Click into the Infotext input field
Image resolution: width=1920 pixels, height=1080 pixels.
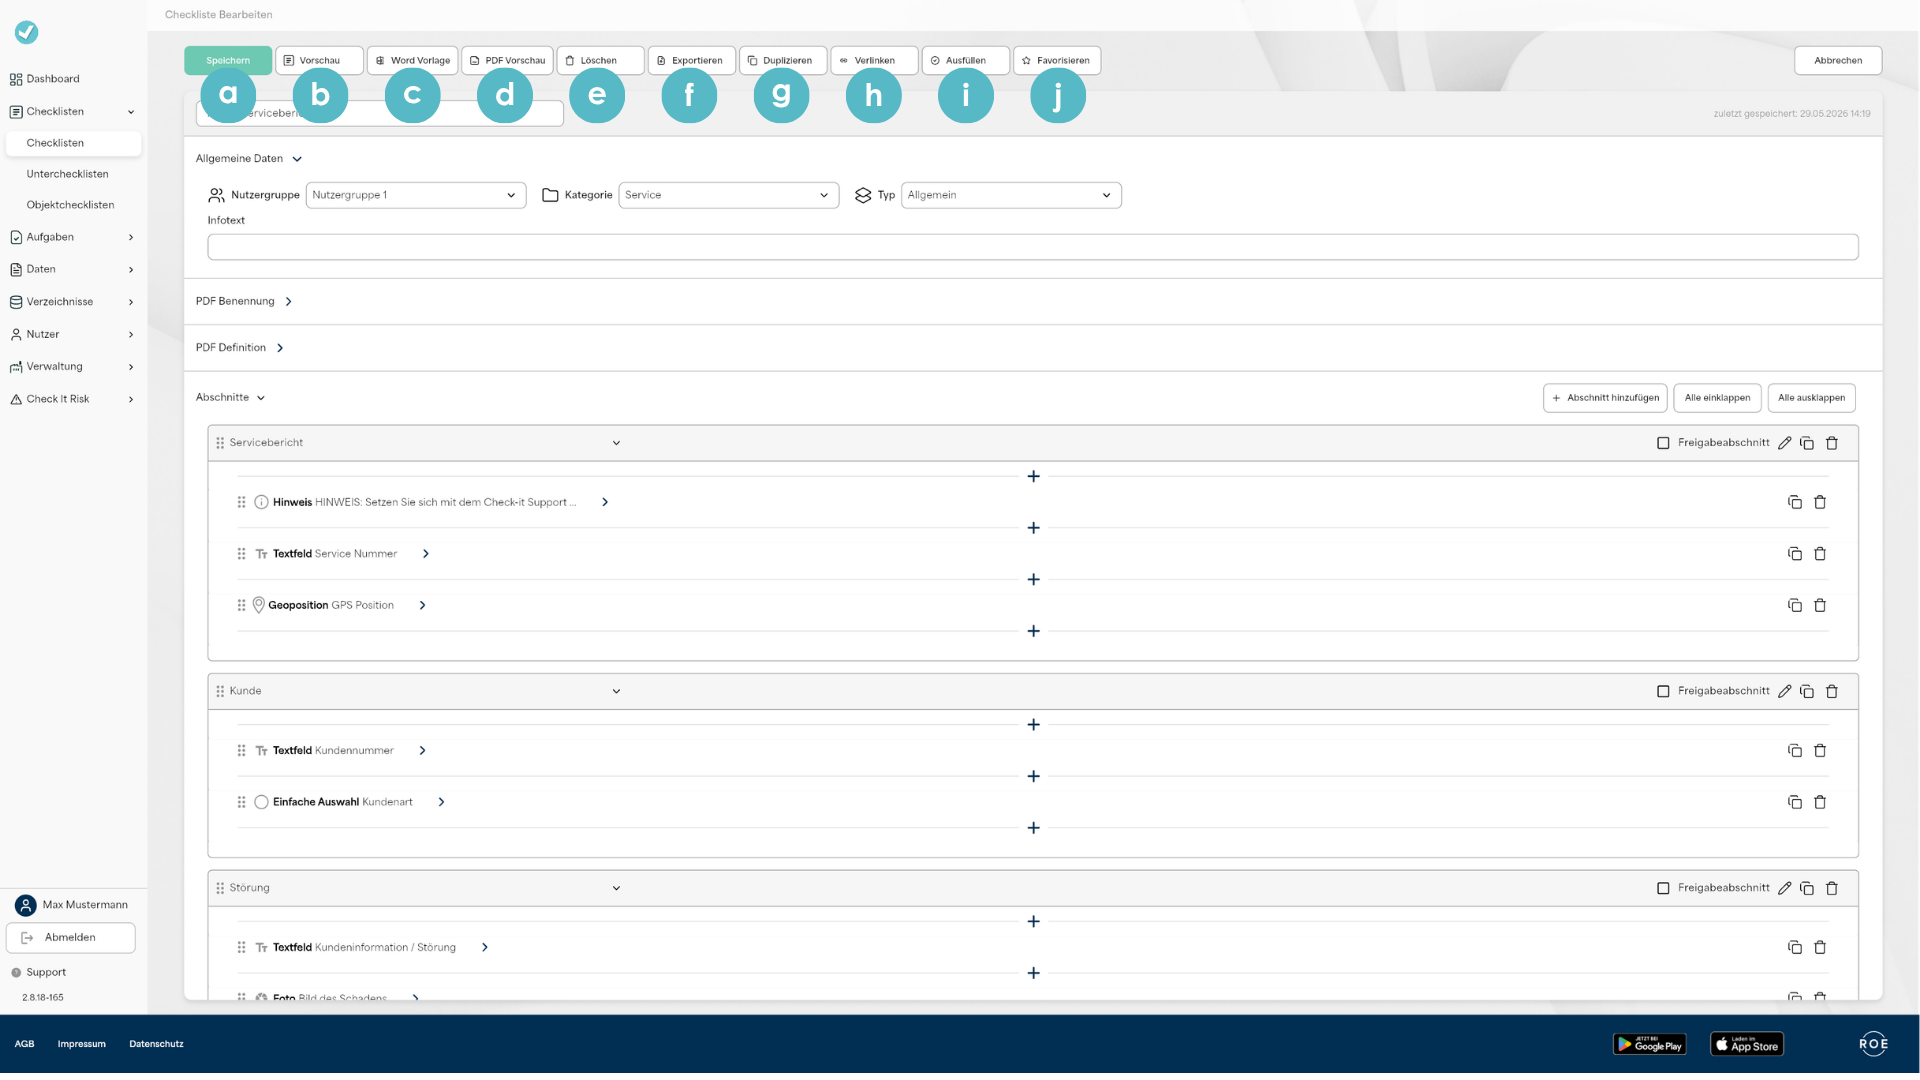click(1033, 247)
